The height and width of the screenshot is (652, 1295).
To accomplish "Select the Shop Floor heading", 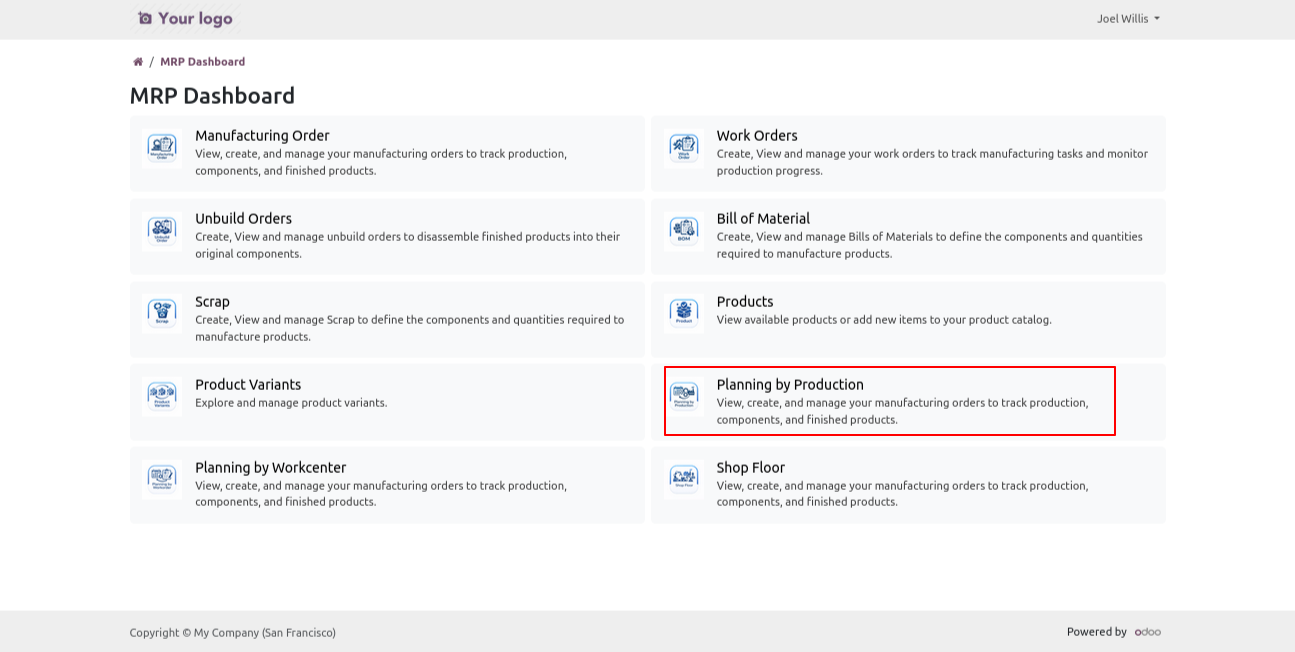I will click(750, 468).
